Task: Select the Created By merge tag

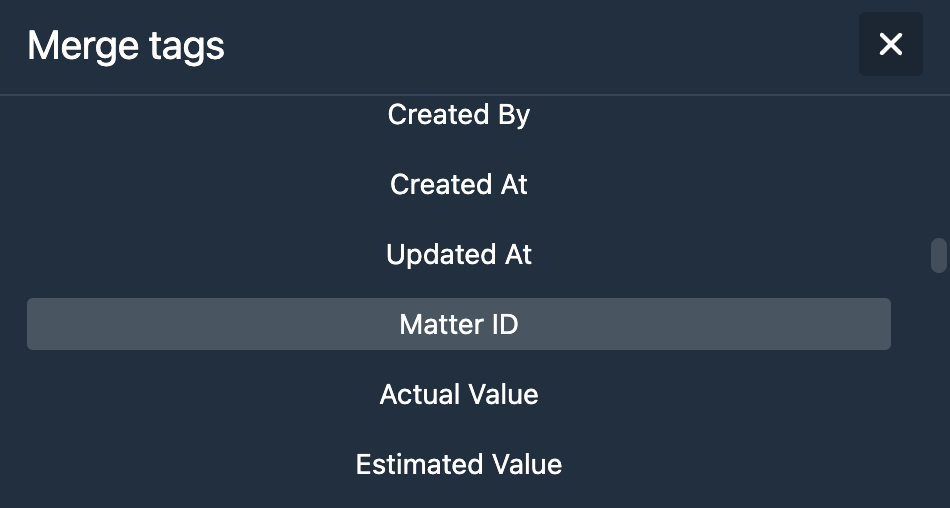Action: point(459,115)
